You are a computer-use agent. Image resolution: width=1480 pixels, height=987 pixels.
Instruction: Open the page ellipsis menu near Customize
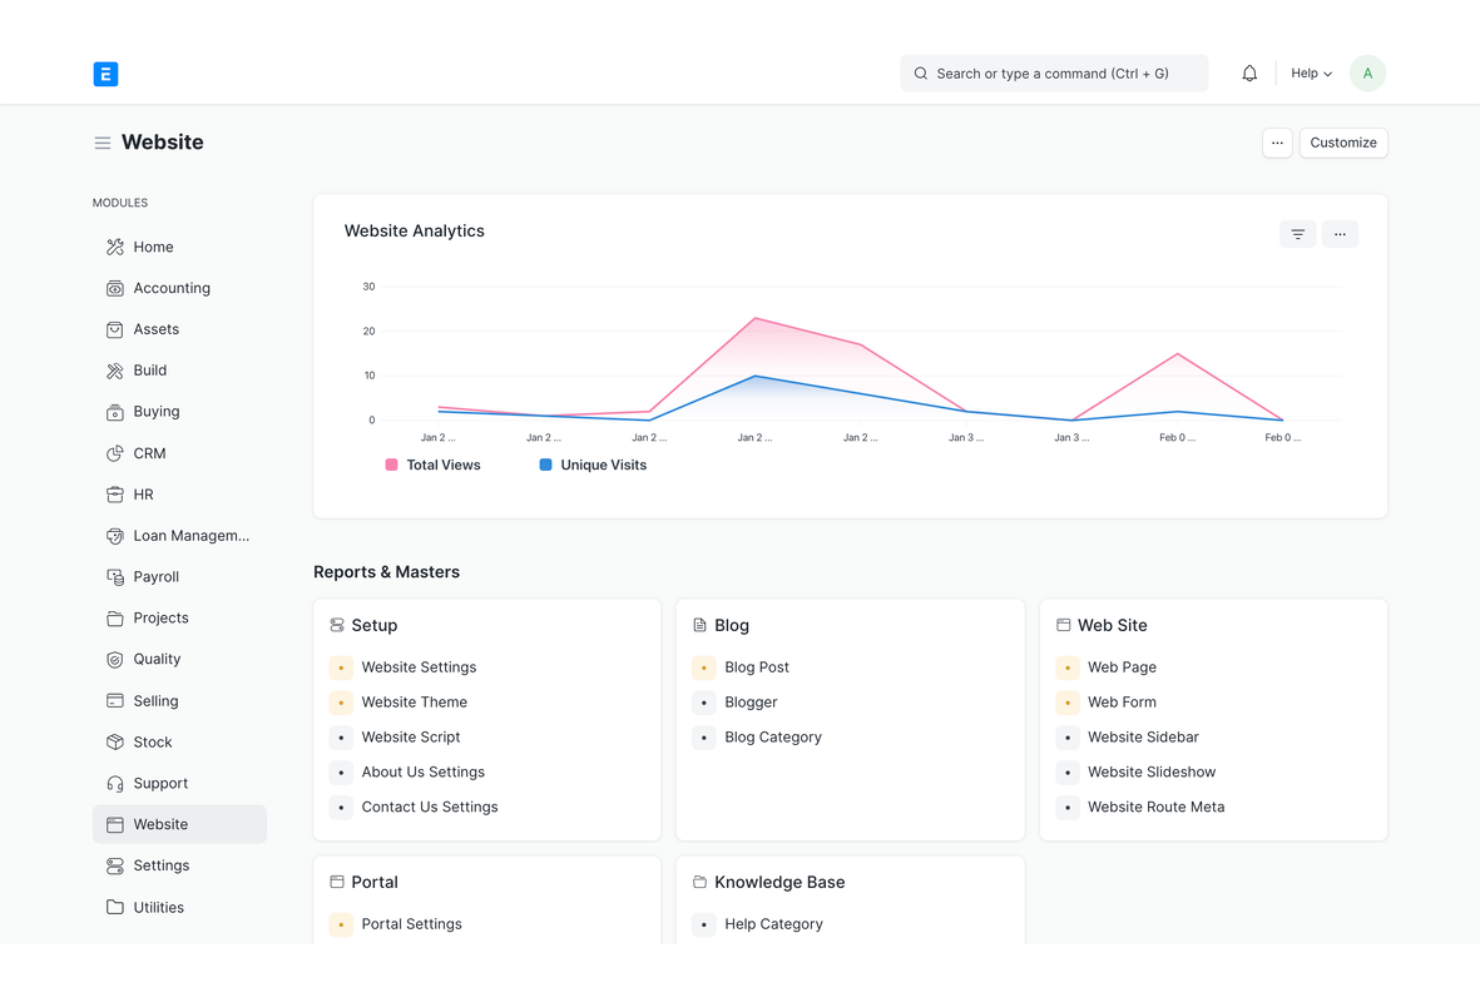pyautogui.click(x=1277, y=143)
